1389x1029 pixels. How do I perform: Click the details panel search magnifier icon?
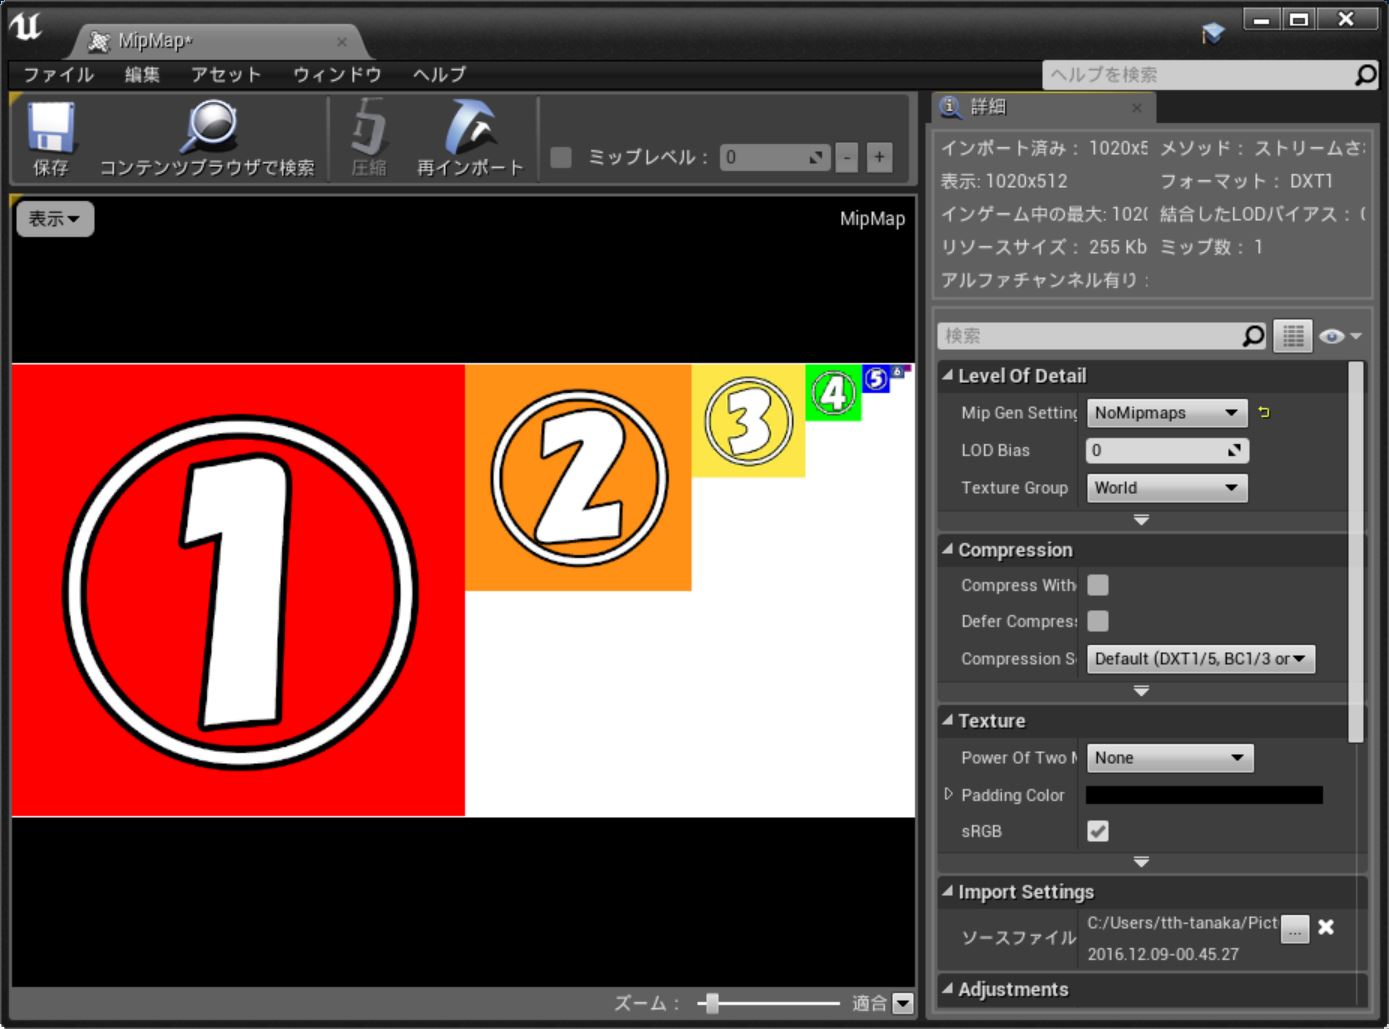click(1250, 336)
